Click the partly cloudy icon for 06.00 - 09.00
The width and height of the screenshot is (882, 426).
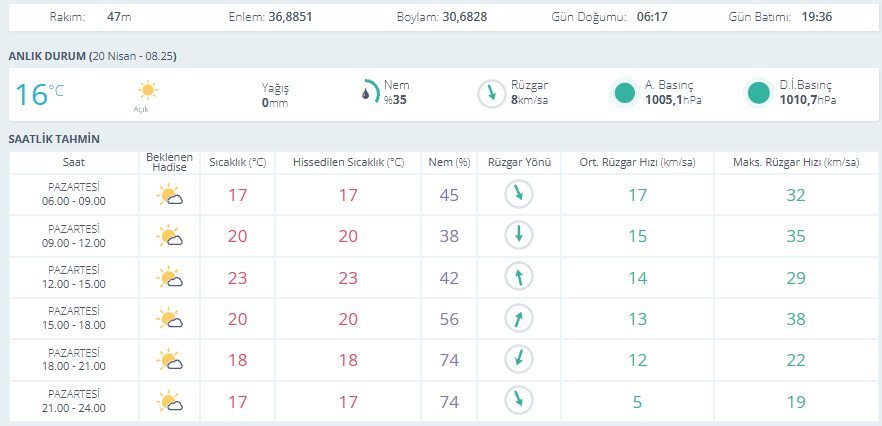click(x=169, y=195)
